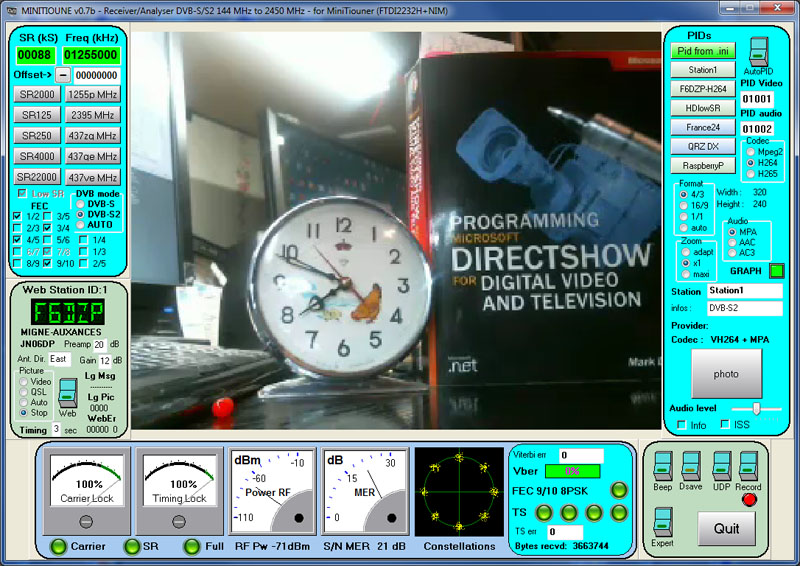Viewport: 800px width, 566px height.
Task: Click the Preamp dB field
Action: click(99, 344)
